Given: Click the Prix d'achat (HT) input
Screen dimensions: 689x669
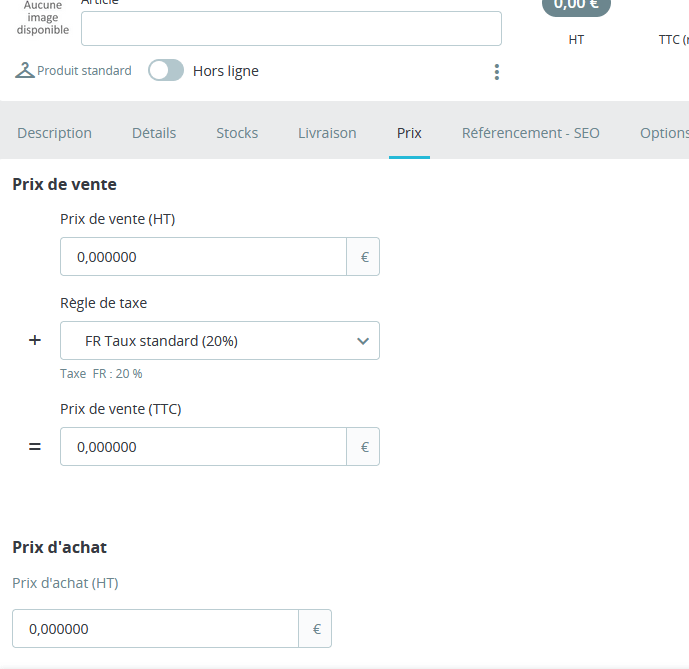Looking at the screenshot, I should coord(155,629).
